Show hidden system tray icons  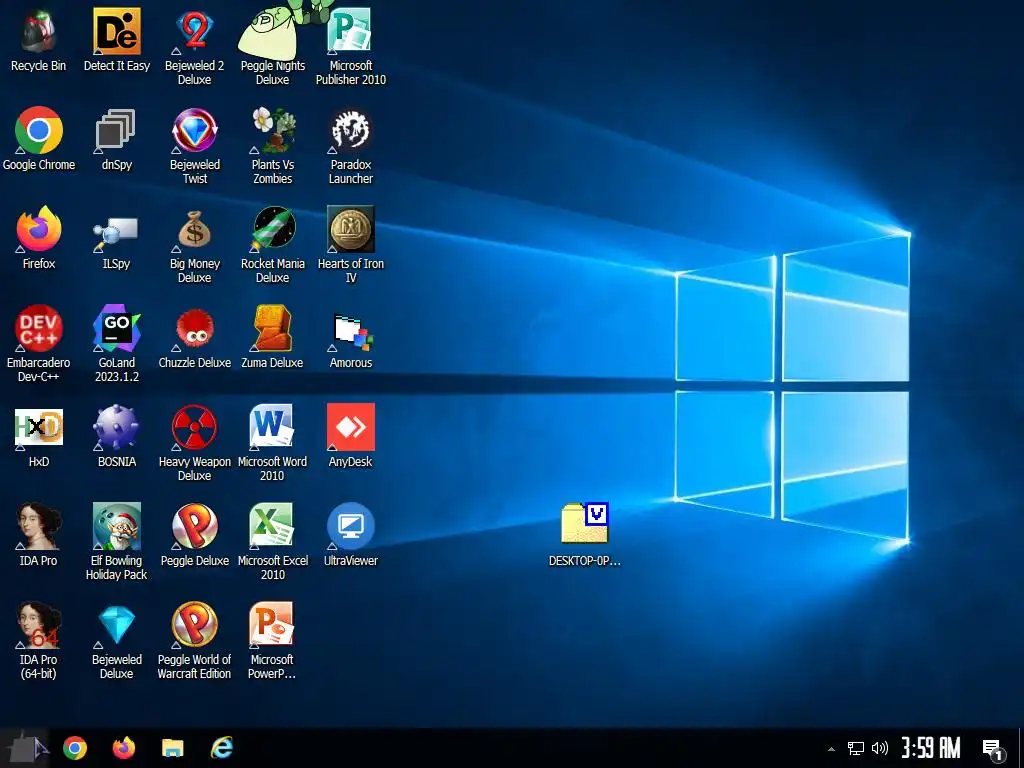[x=831, y=748]
